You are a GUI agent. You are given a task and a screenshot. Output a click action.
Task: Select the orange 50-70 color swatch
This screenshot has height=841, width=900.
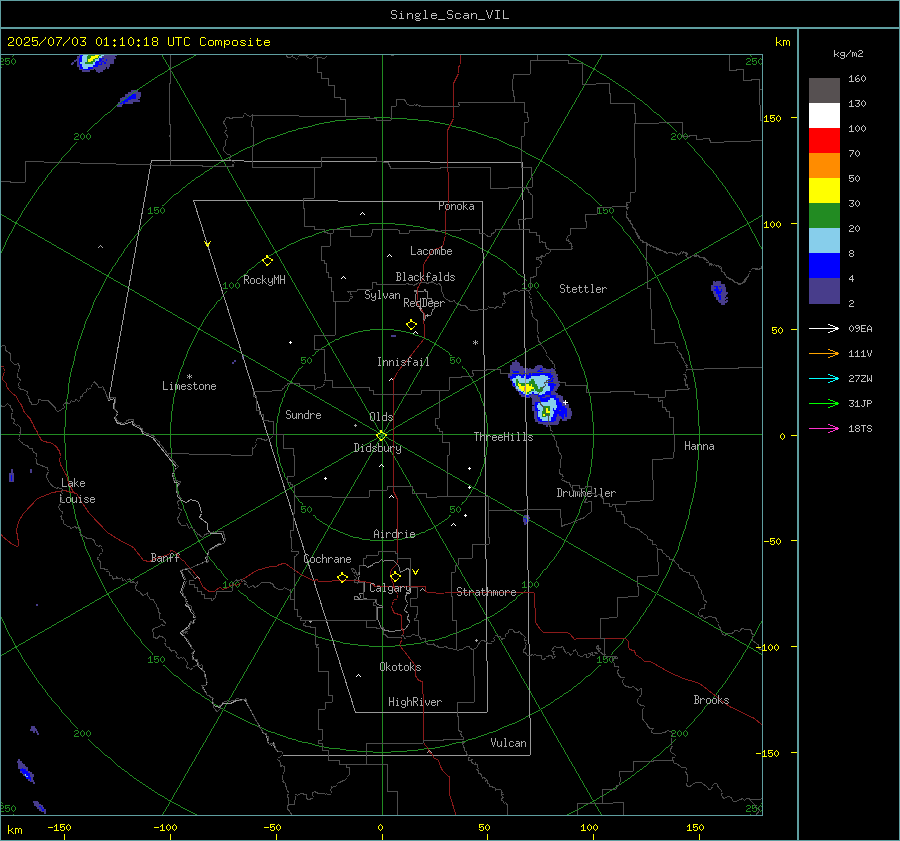point(824,166)
